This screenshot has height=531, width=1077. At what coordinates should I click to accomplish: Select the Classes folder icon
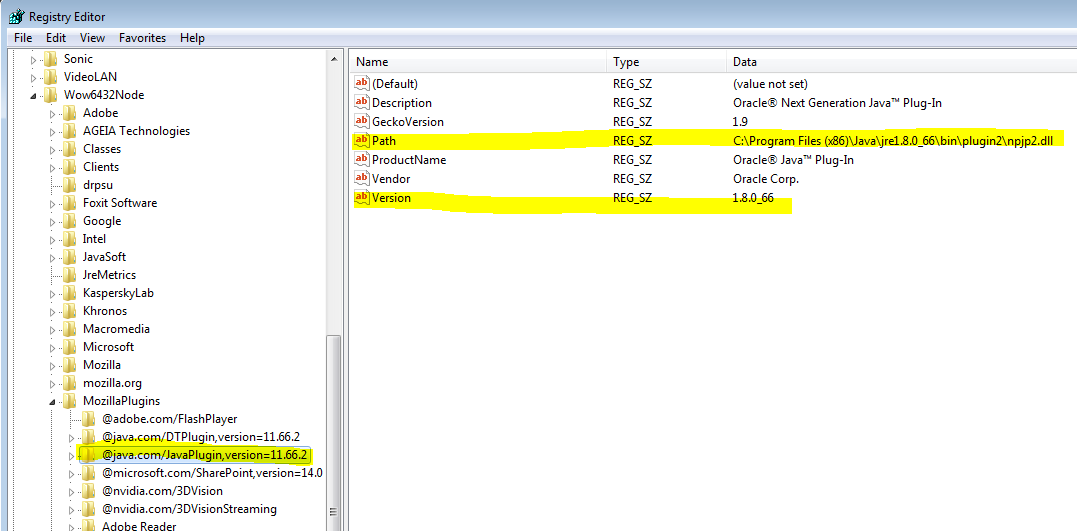(x=69, y=149)
